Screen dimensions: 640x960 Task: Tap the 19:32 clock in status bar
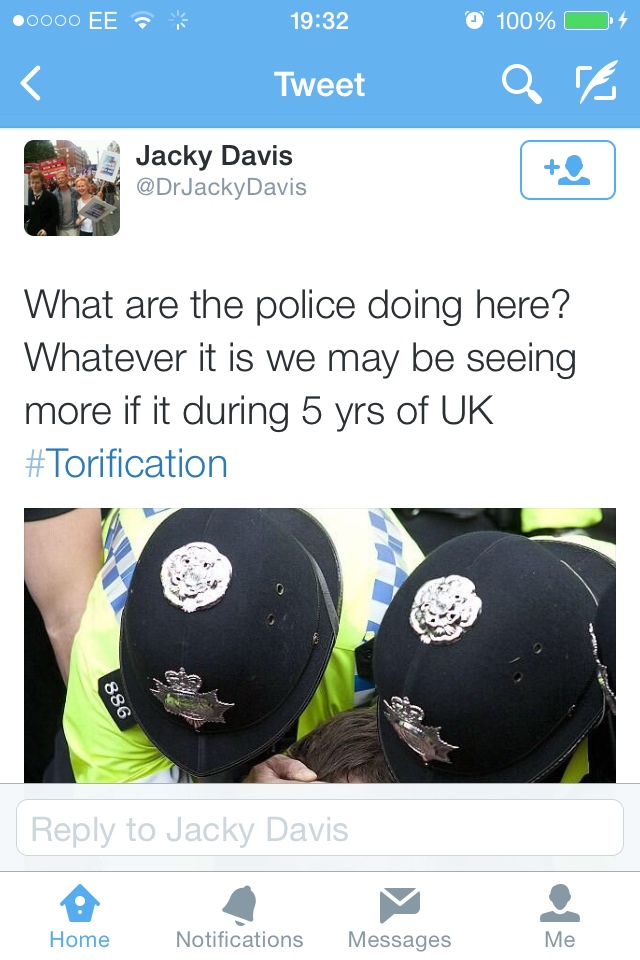tap(320, 21)
